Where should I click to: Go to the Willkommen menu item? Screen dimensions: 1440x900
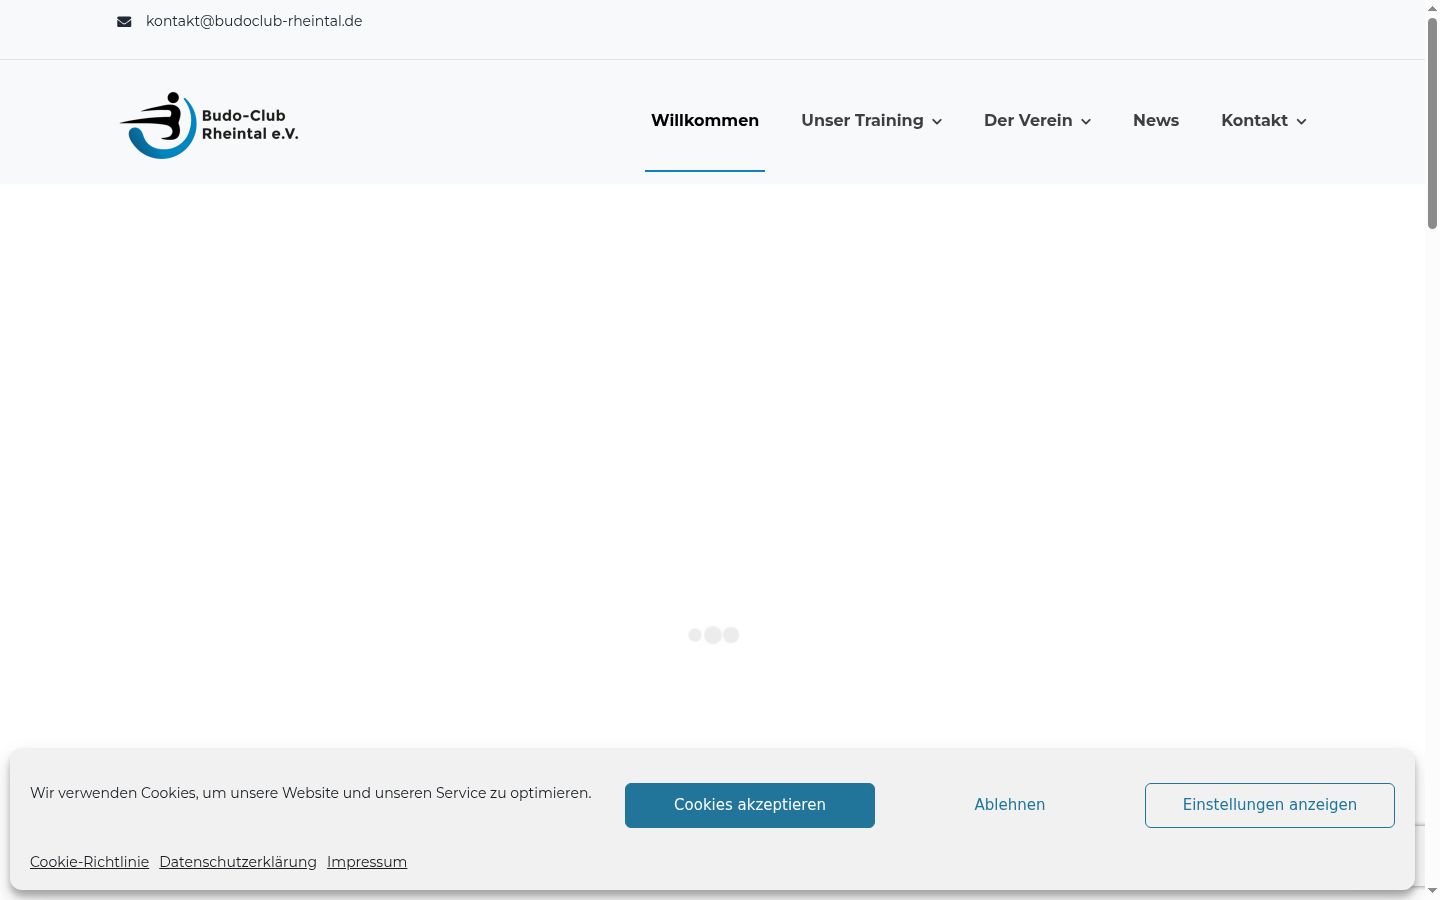point(705,120)
